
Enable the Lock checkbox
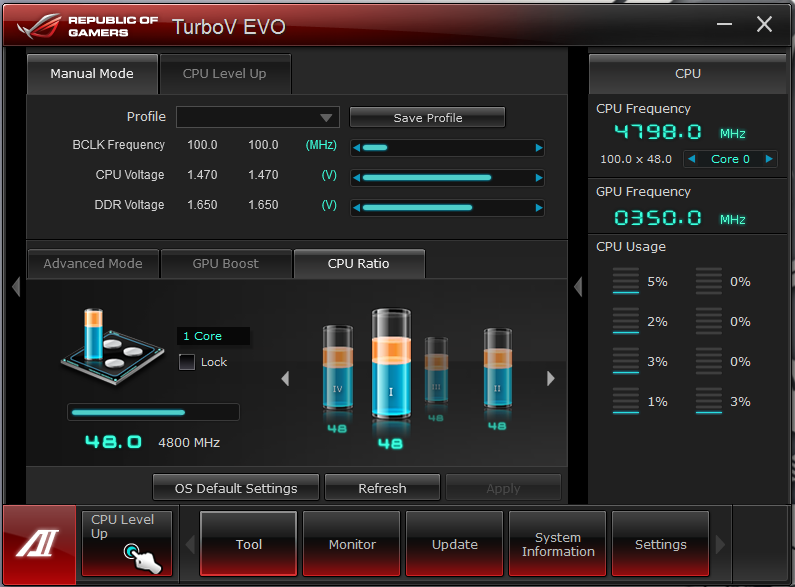coord(187,362)
